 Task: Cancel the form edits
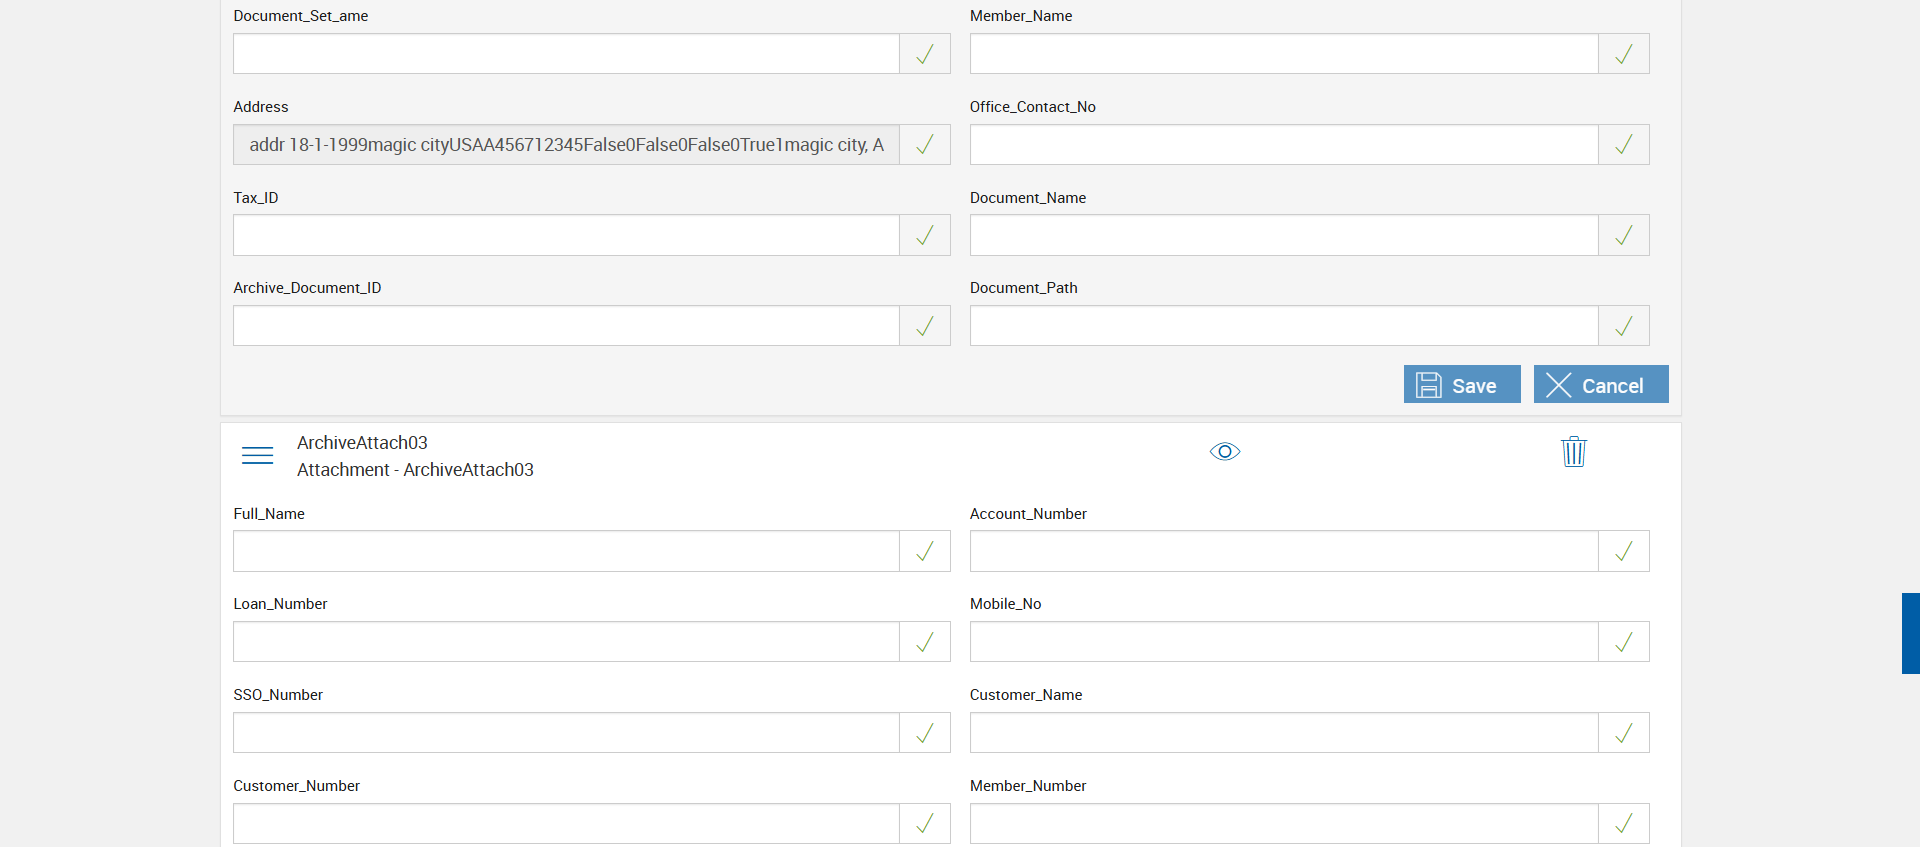pyautogui.click(x=1601, y=385)
